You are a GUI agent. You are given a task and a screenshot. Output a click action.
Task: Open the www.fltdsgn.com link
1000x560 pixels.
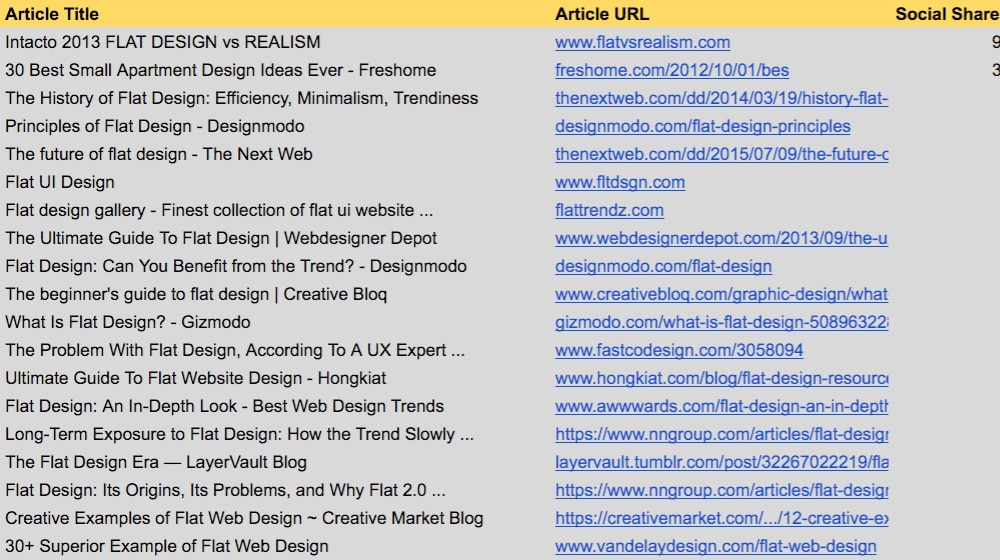pos(620,183)
